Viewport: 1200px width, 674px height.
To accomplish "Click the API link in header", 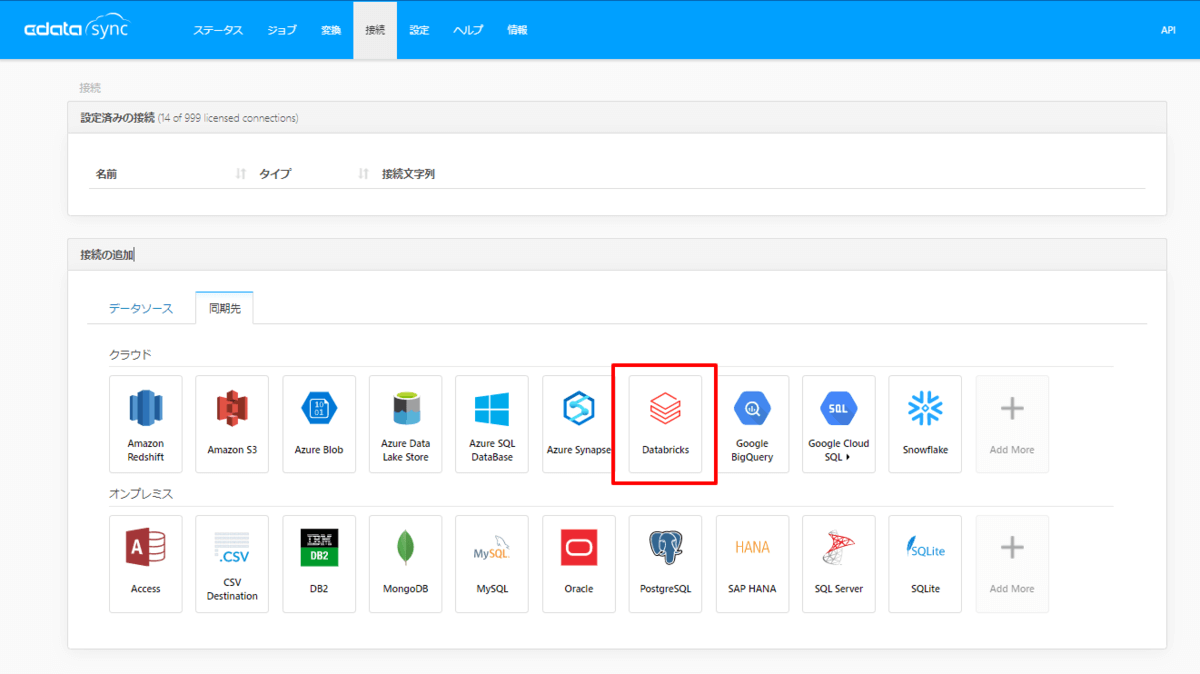I will [1168, 30].
